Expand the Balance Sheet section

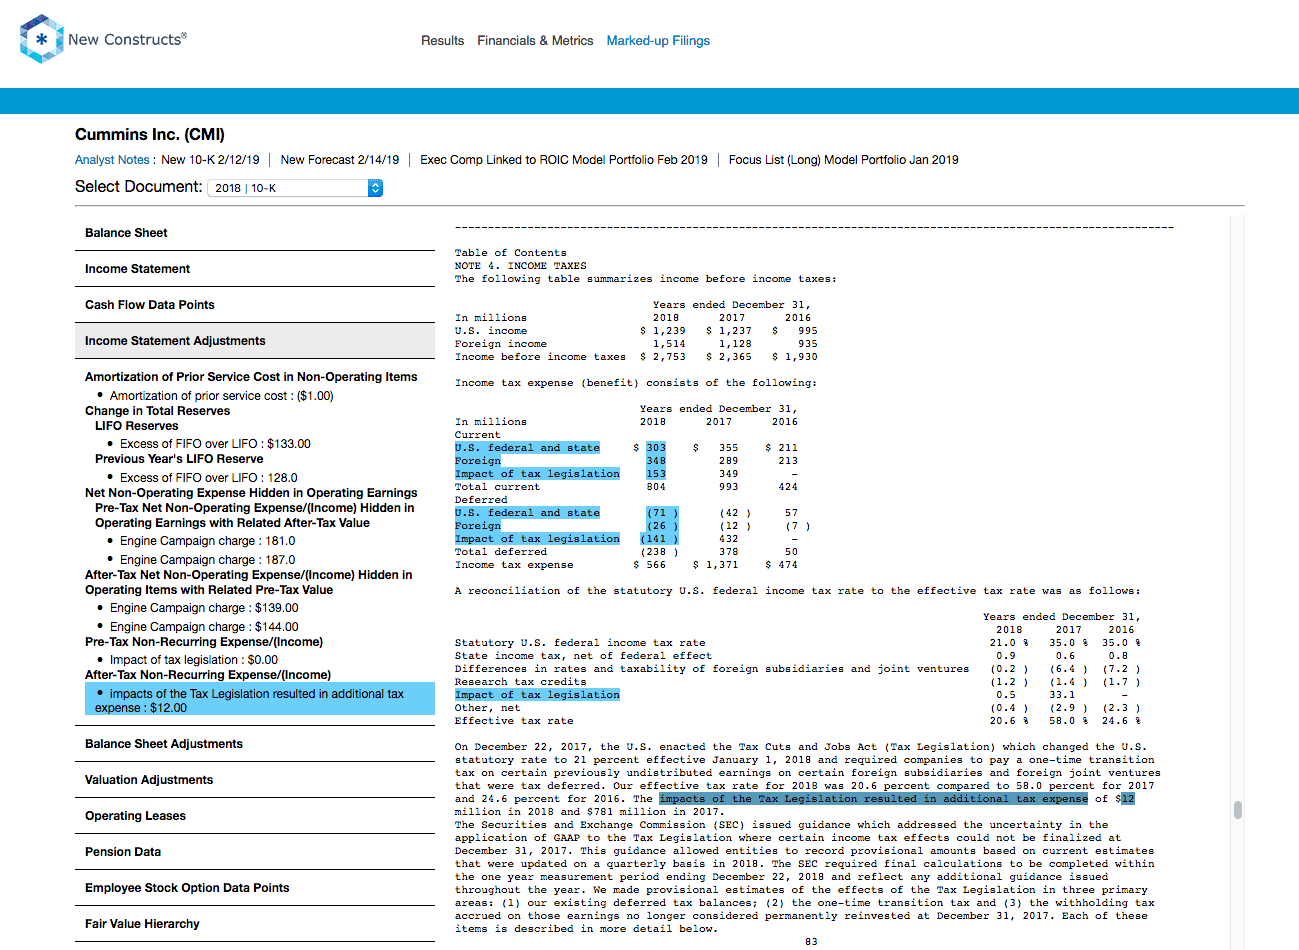255,233
